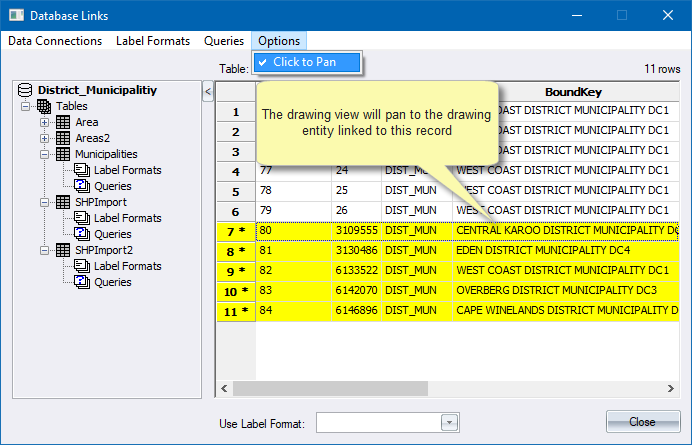Screen dimensions: 692x445
Task: Open the Data Connections menu
Action: (x=55, y=41)
